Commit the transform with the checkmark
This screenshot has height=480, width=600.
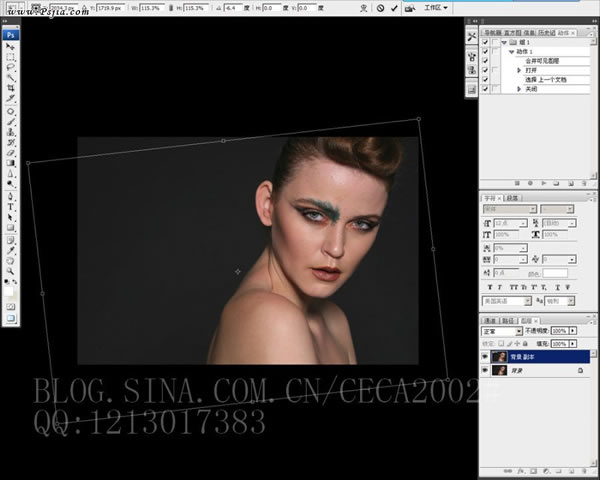[x=394, y=8]
